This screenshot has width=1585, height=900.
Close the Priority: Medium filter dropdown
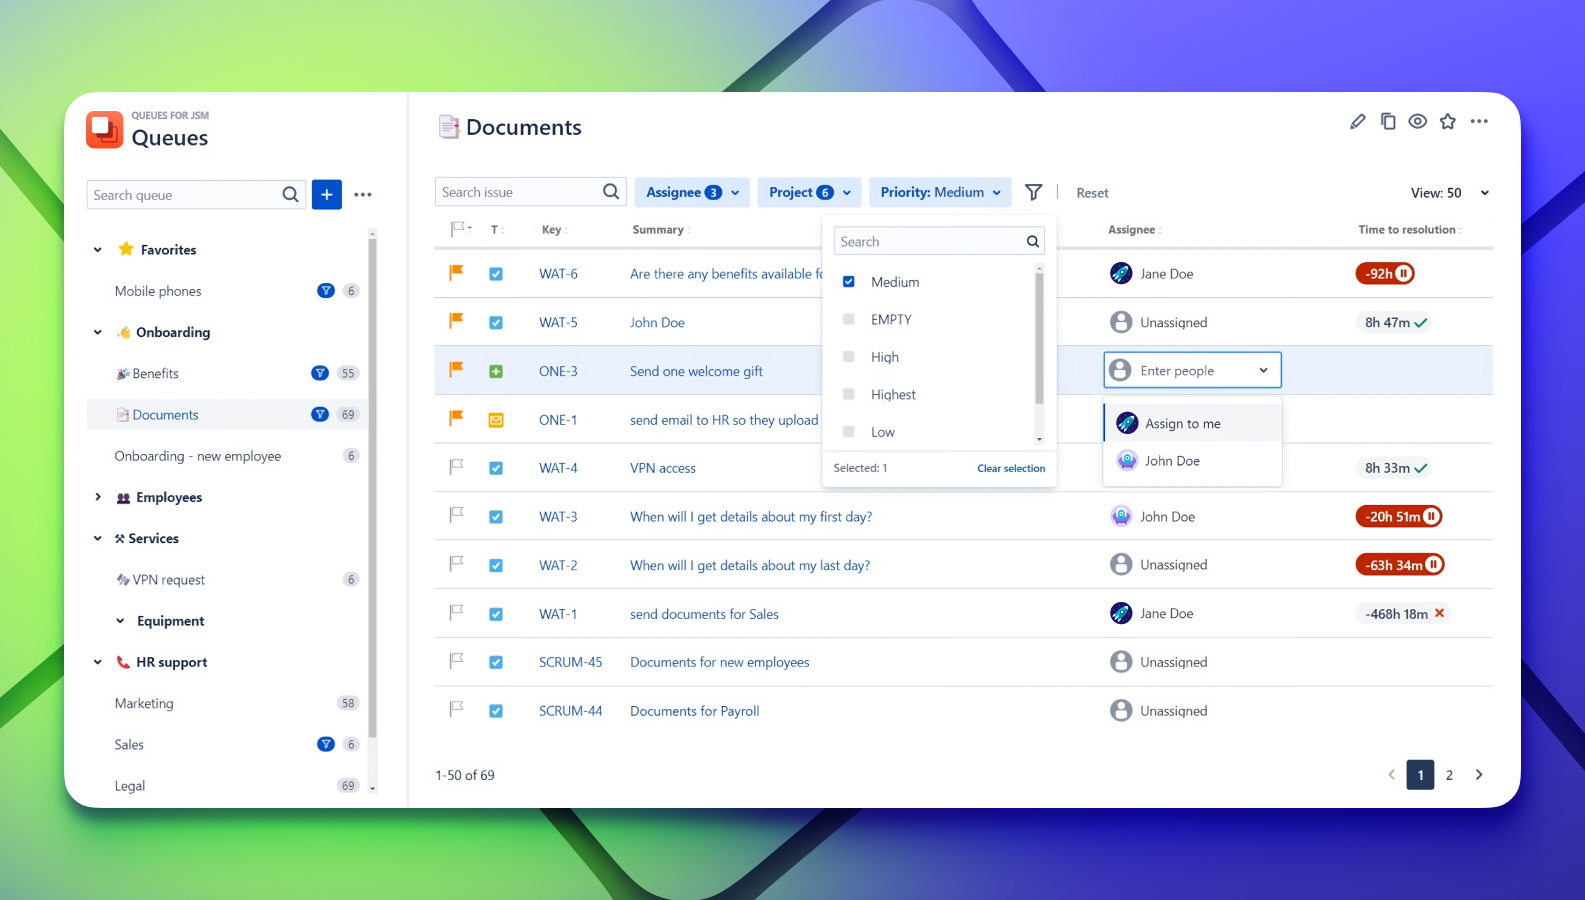940,192
